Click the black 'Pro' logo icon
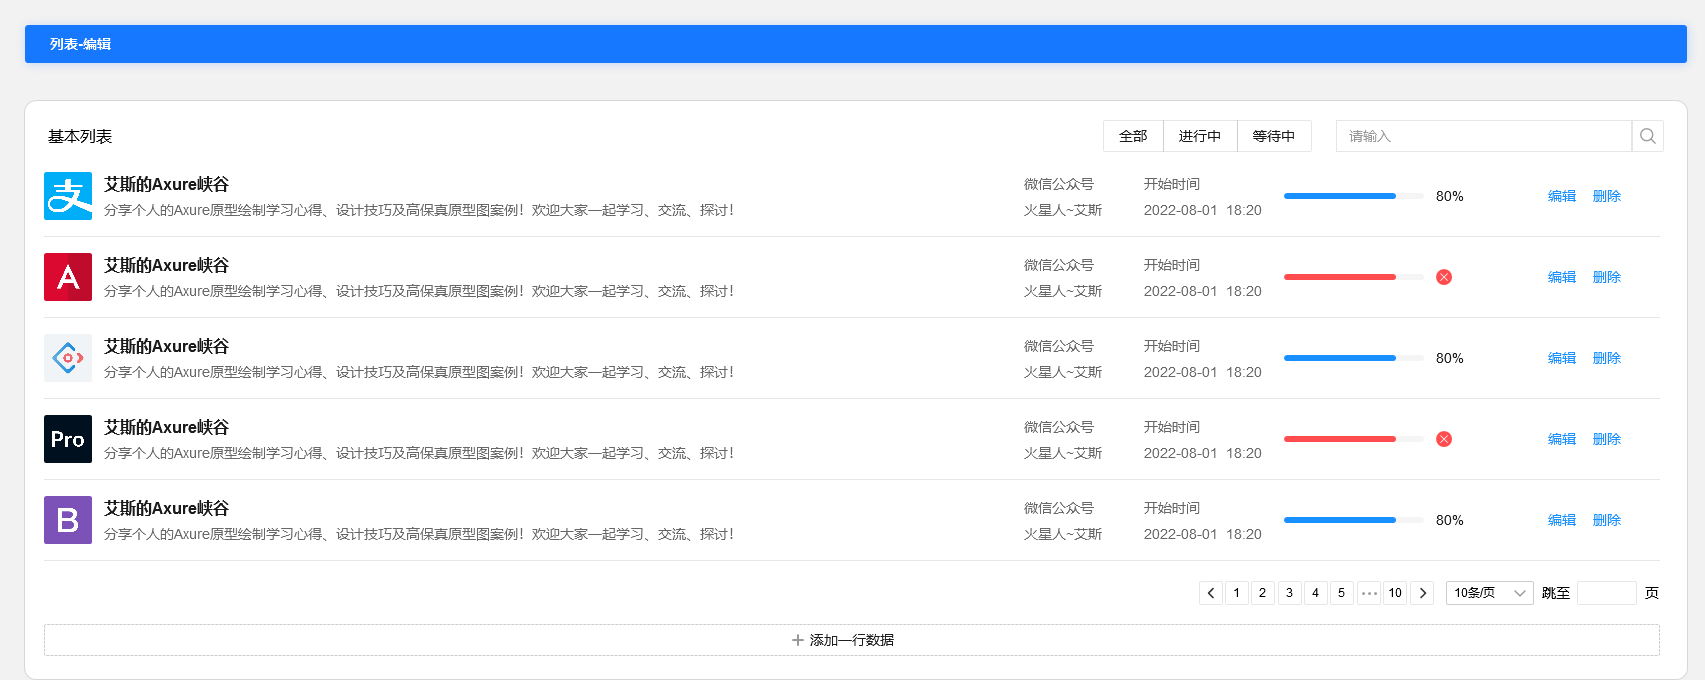The height and width of the screenshot is (680, 1705). pyautogui.click(x=68, y=439)
